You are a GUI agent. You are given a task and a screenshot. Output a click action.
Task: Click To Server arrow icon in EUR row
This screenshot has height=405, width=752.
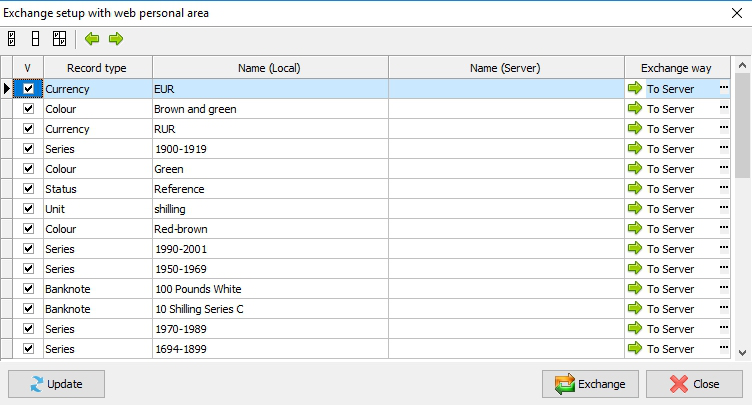click(635, 88)
